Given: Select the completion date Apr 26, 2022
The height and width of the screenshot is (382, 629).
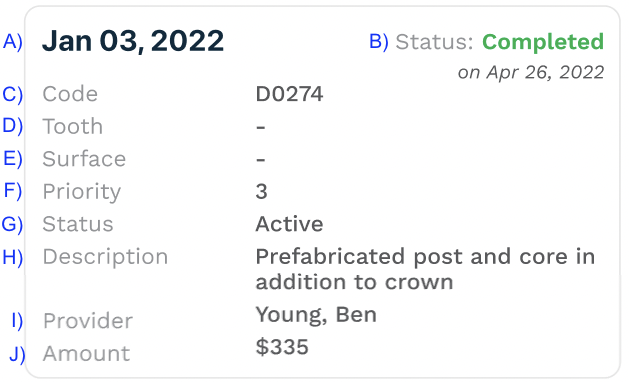Looking at the screenshot, I should click(x=545, y=73).
